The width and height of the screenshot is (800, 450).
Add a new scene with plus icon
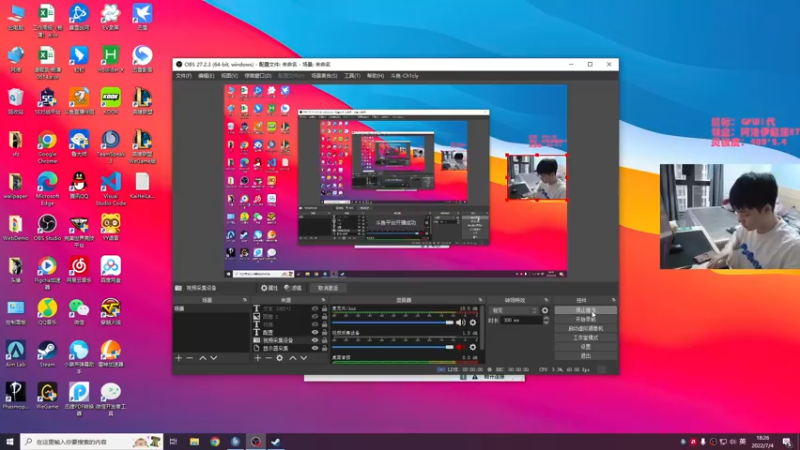(x=179, y=358)
